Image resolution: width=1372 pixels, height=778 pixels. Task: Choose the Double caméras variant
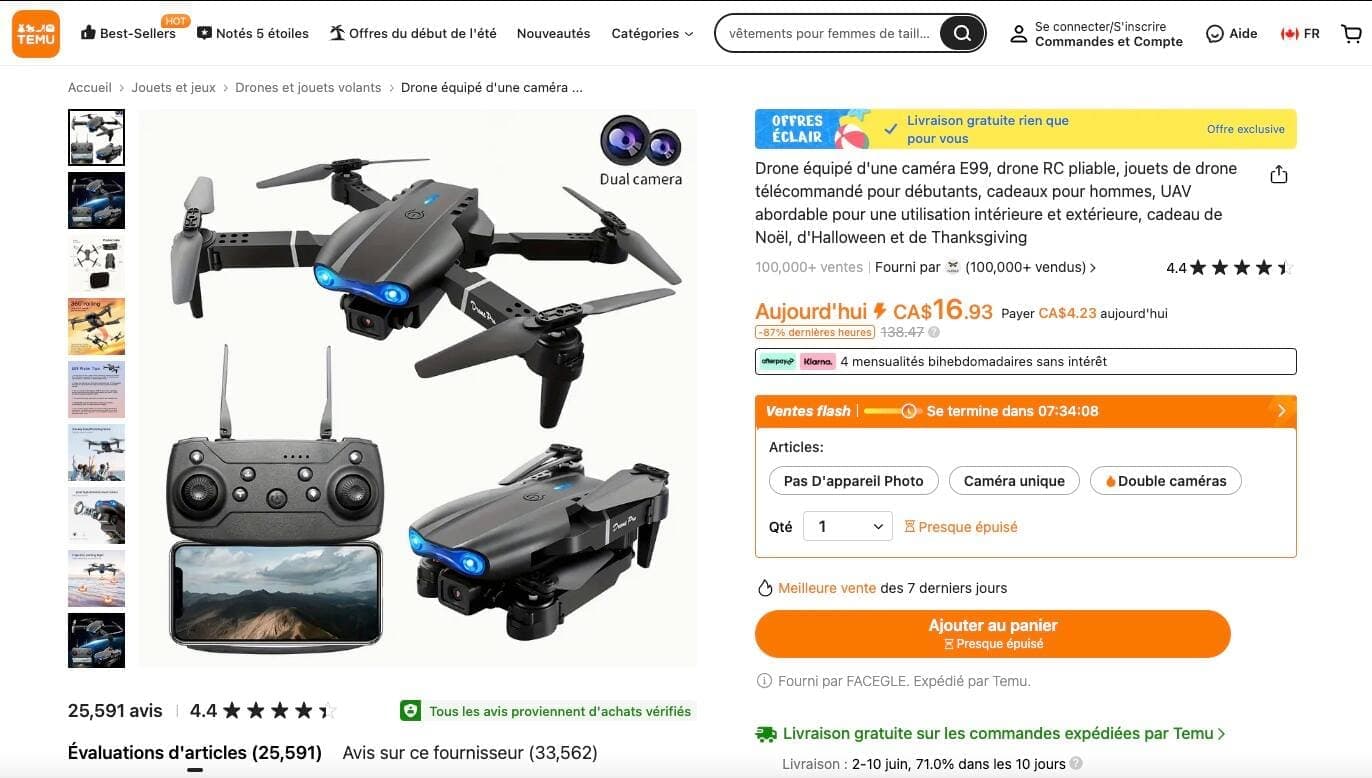click(1165, 481)
